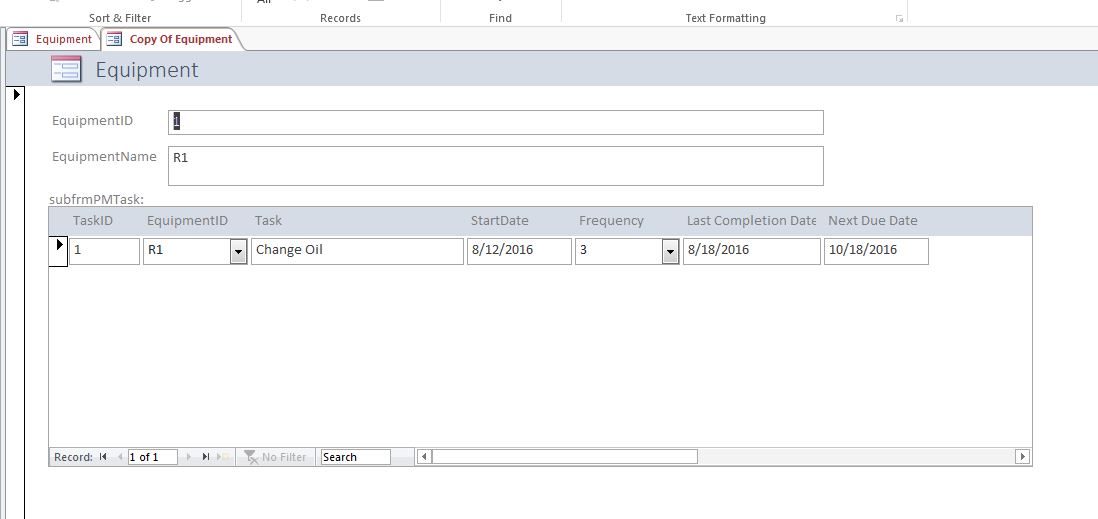Click the No Filter indicator button
Viewport: 1098px width, 519px height.
coord(275,457)
